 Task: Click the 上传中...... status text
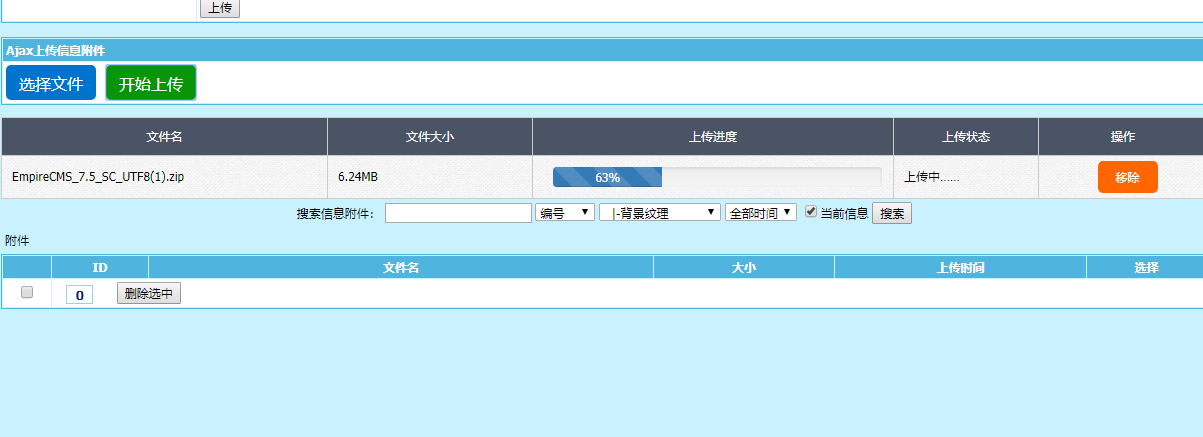pyautogui.click(x=932, y=177)
